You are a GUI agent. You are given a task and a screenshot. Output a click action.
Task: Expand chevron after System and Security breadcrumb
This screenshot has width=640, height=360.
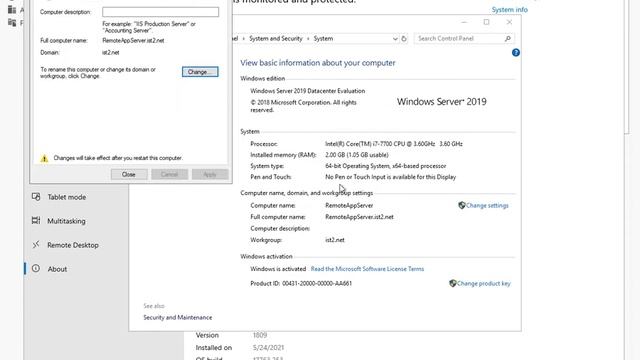[x=308, y=38]
